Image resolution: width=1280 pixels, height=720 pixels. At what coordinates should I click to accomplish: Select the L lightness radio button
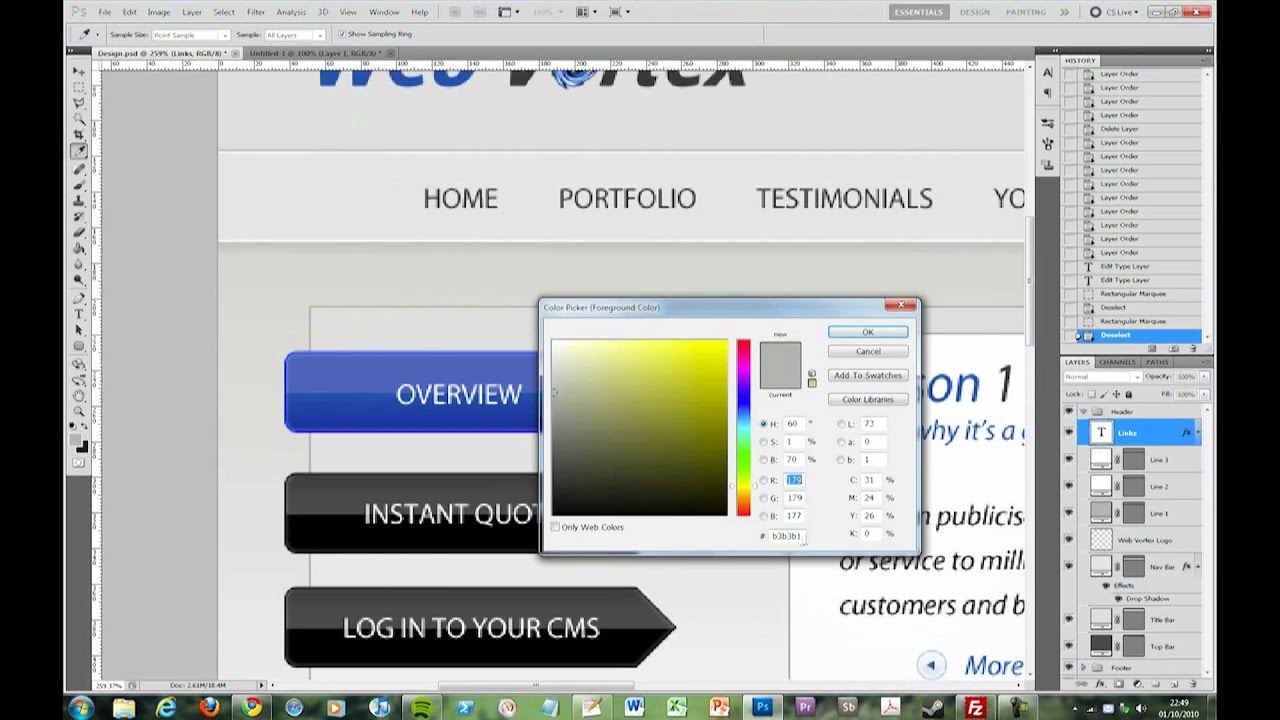(841, 424)
